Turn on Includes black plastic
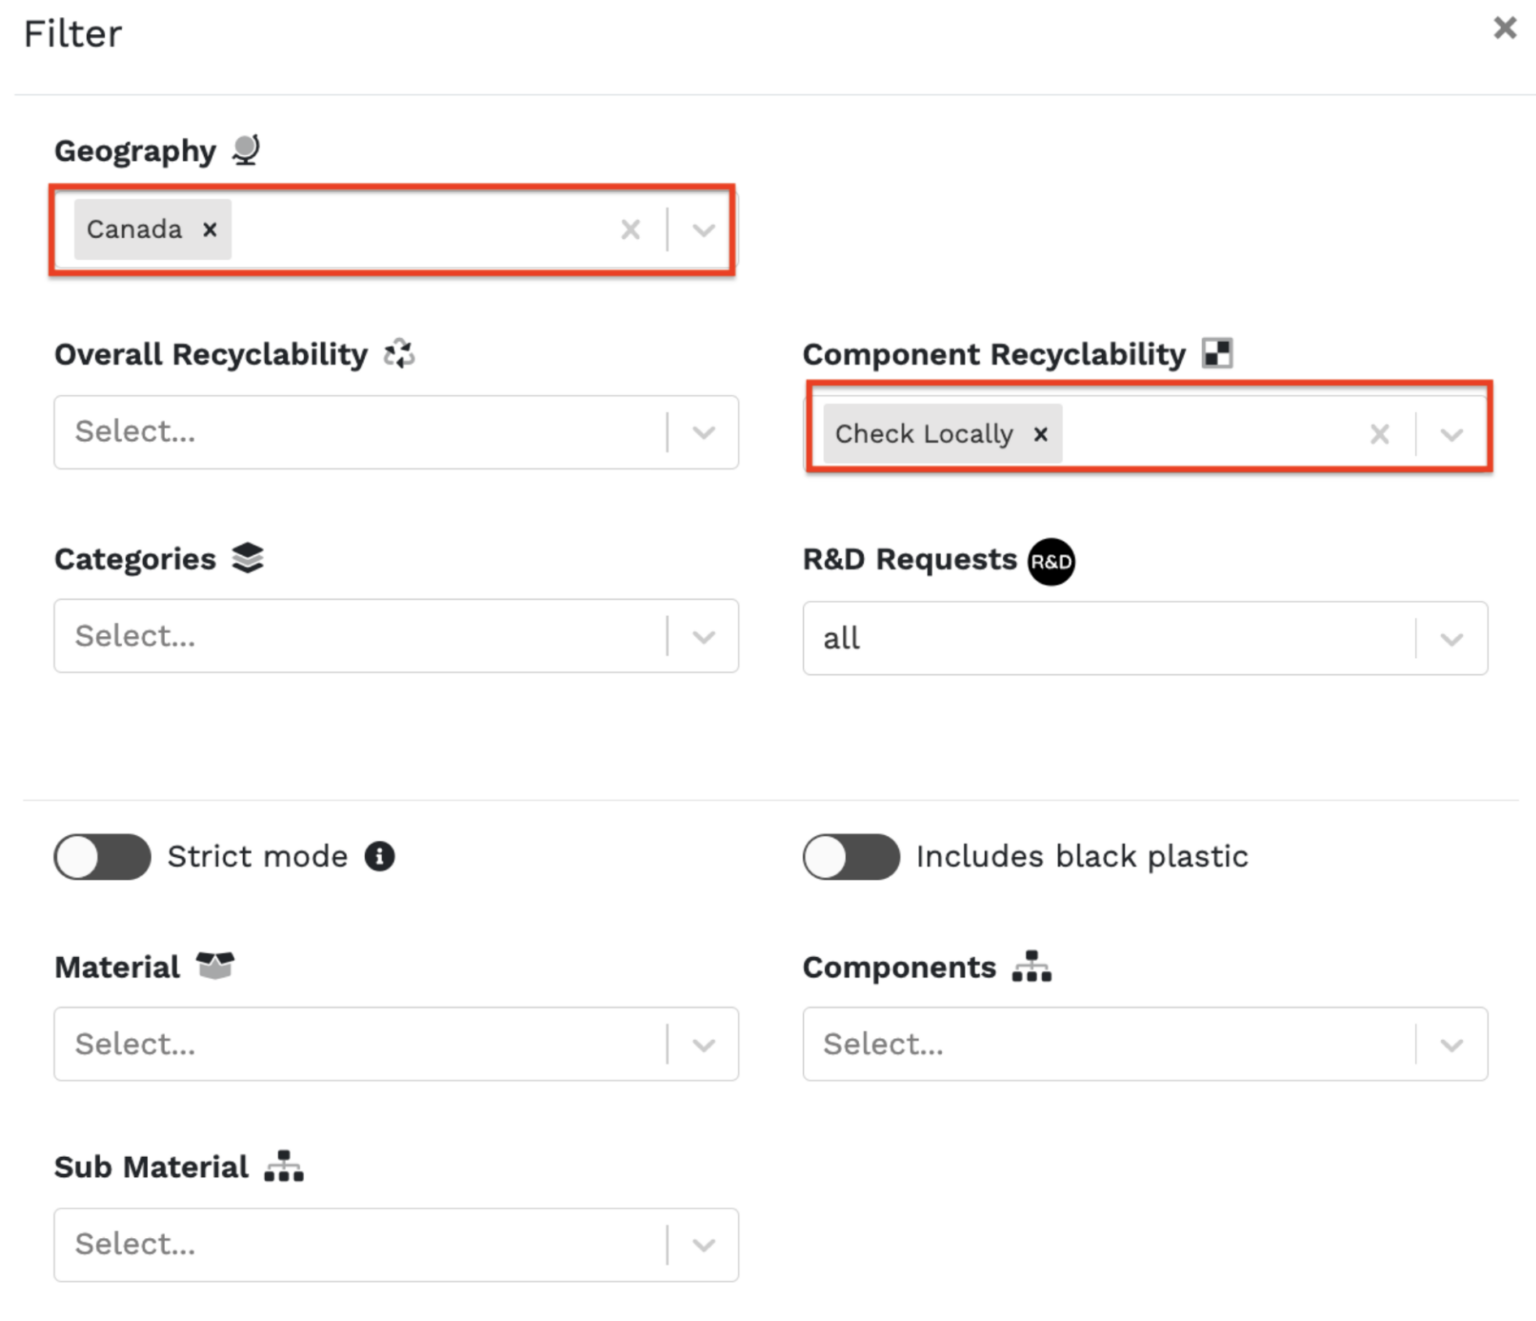Image resolution: width=1536 pixels, height=1321 pixels. (851, 857)
